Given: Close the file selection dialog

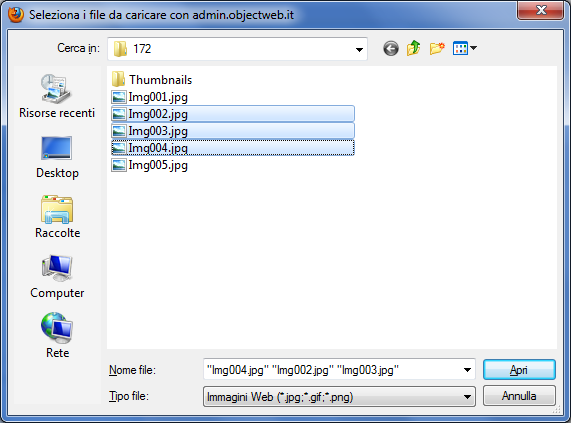Looking at the screenshot, I should (541, 10).
